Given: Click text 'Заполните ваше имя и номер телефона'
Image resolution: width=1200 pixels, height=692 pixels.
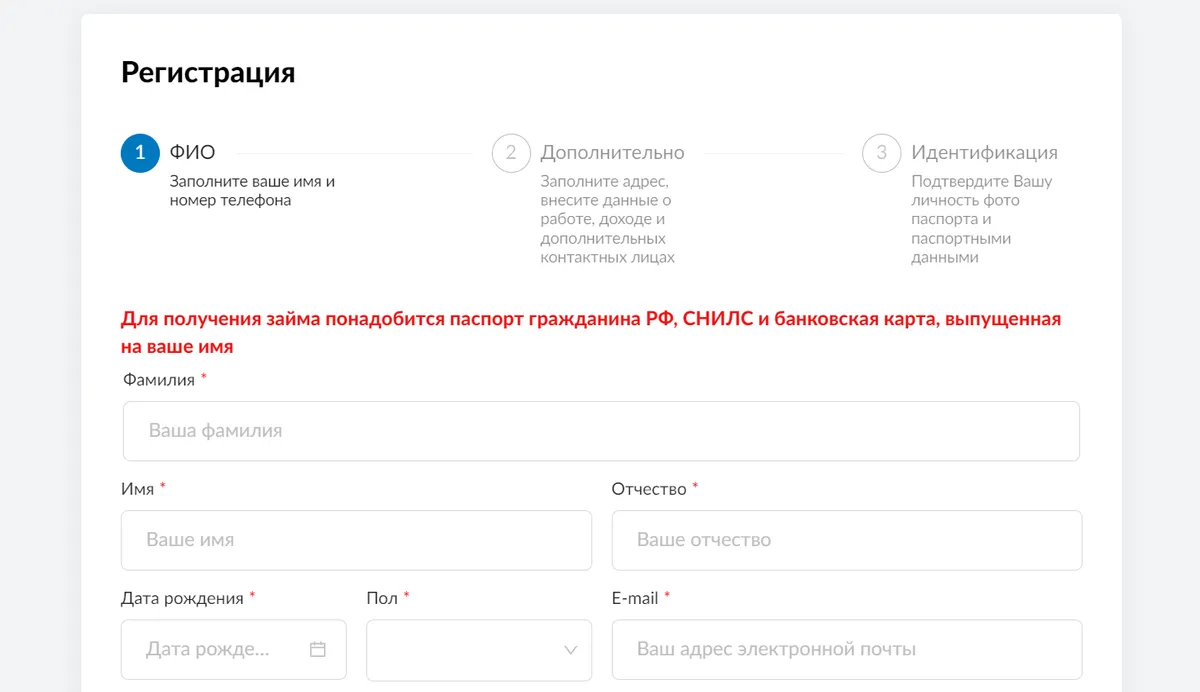Looking at the screenshot, I should coord(252,191).
